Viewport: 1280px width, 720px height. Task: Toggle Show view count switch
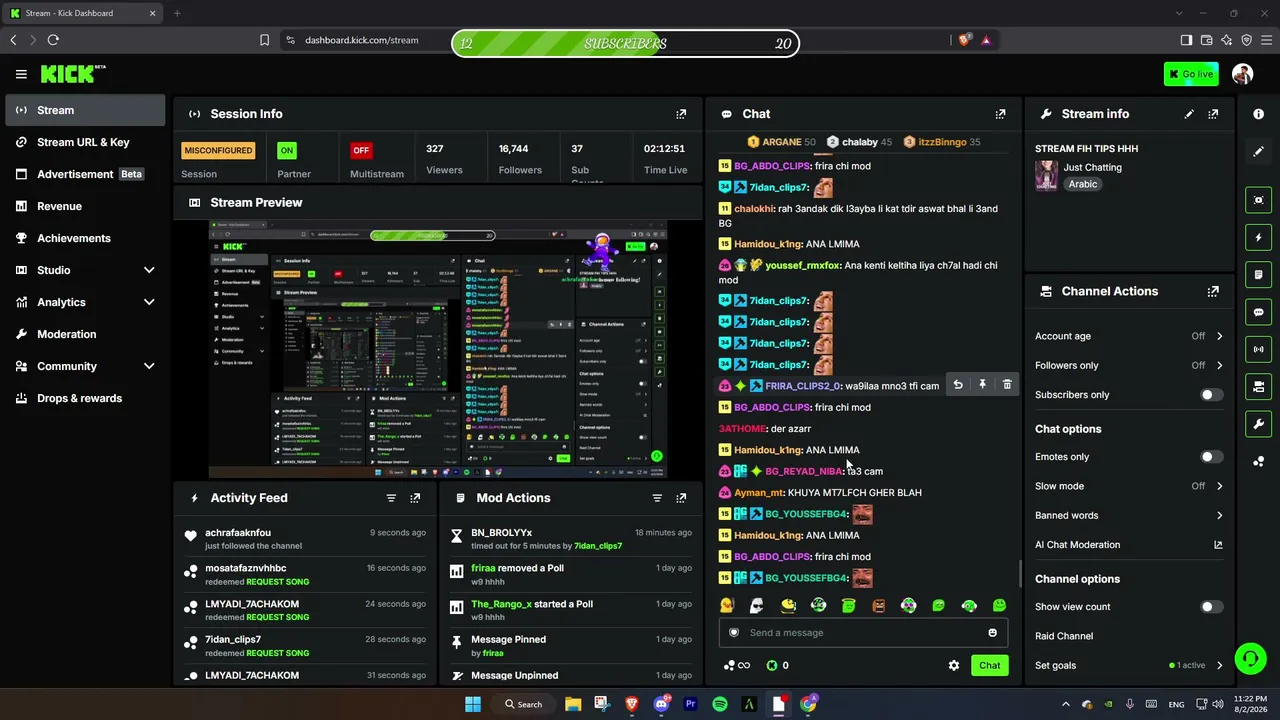[x=1210, y=607]
